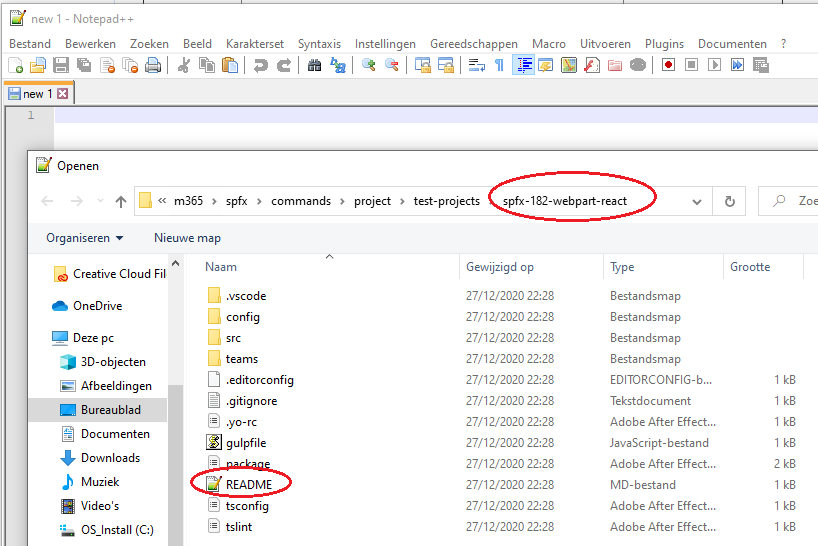This screenshot has width=818, height=546.
Task: Refresh the folder view in dialog
Action: (x=730, y=201)
